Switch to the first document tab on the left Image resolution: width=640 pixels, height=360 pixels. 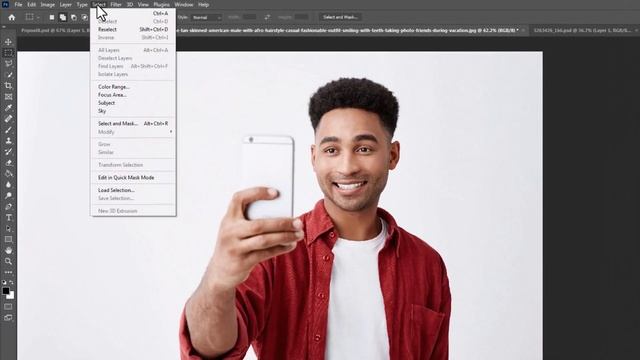tap(53, 30)
